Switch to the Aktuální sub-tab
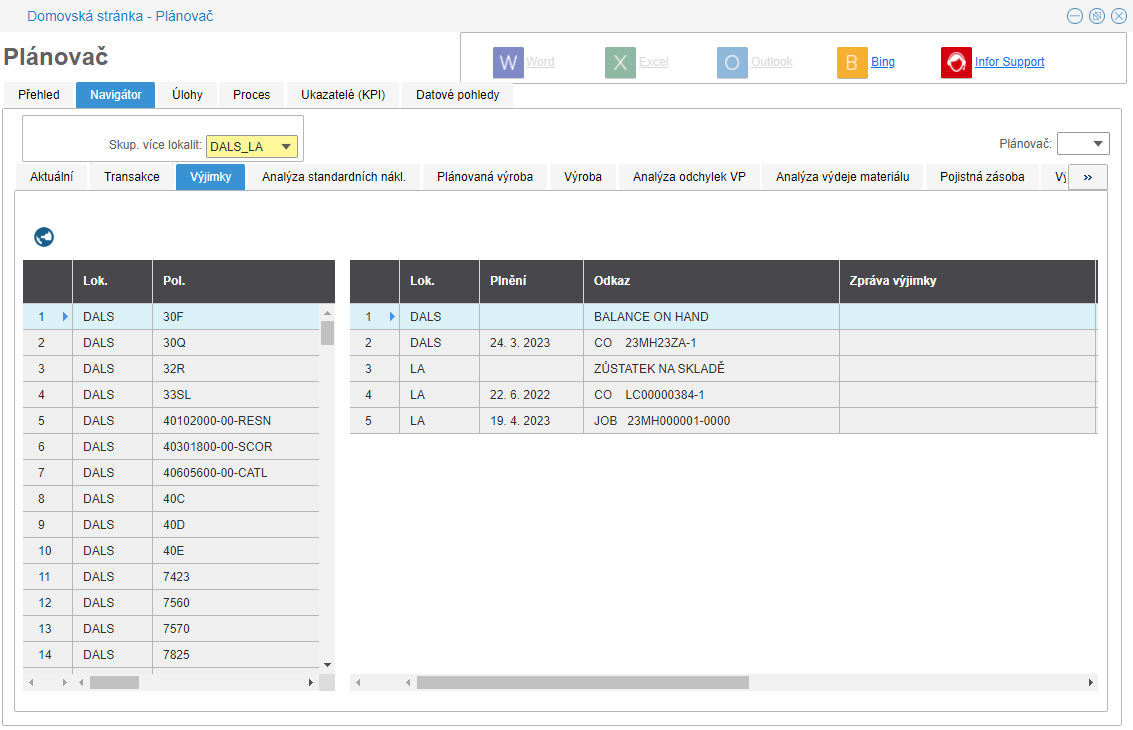This screenshot has height=730, width=1133. pos(51,177)
